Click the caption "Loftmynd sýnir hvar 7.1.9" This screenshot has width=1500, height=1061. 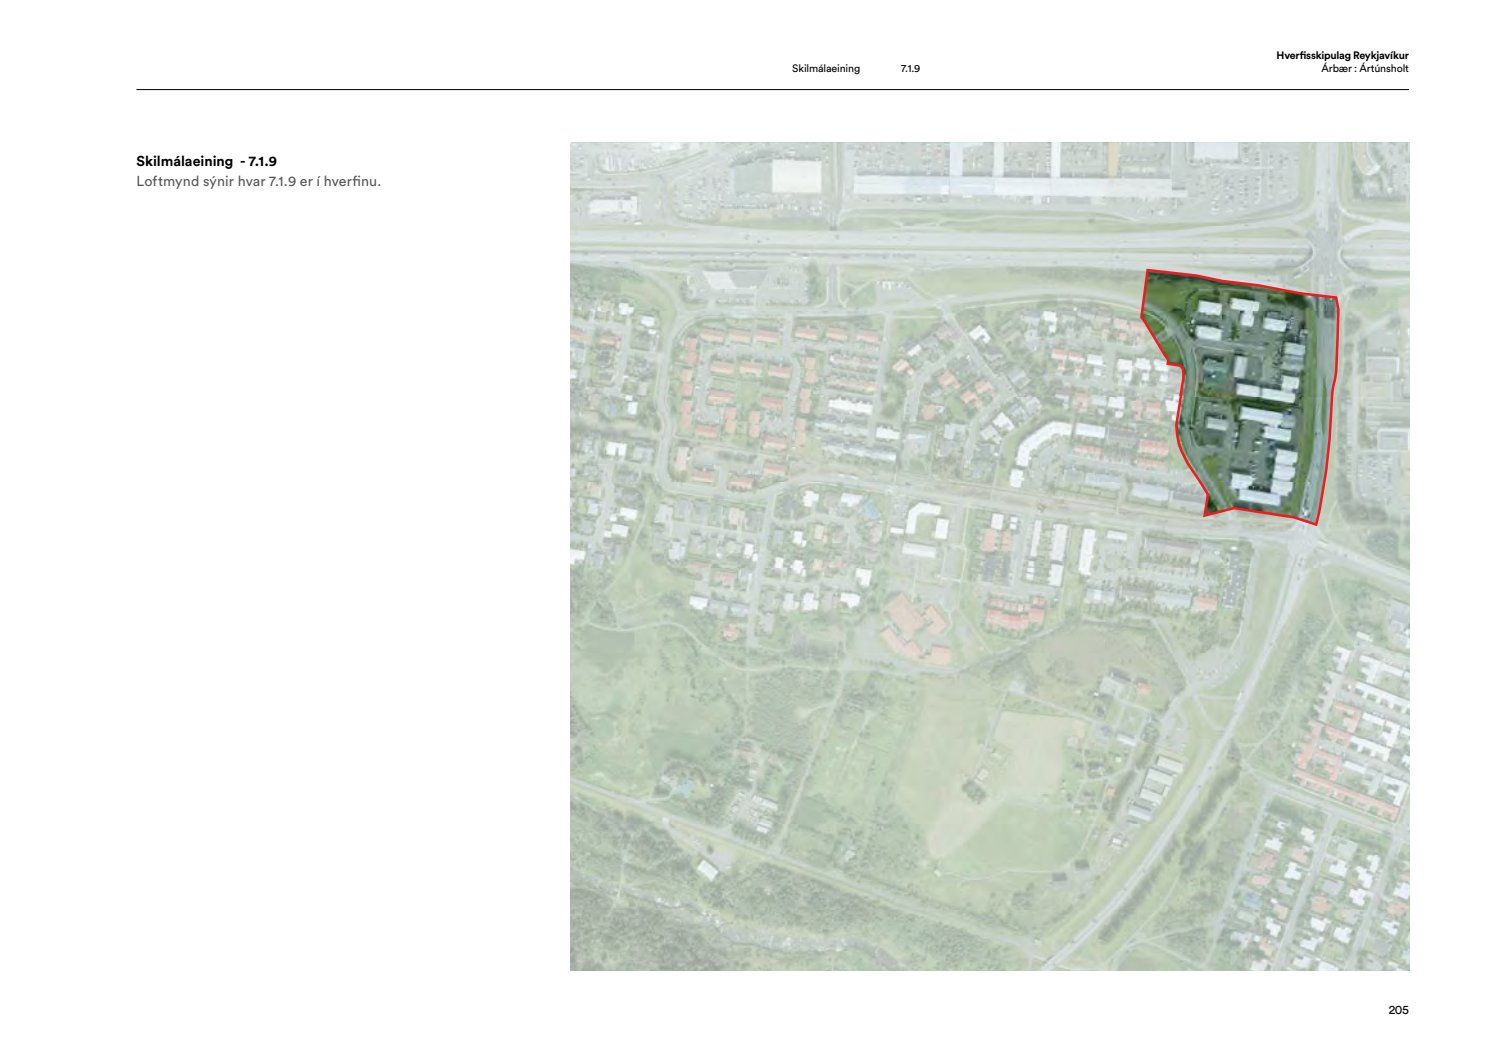click(258, 182)
